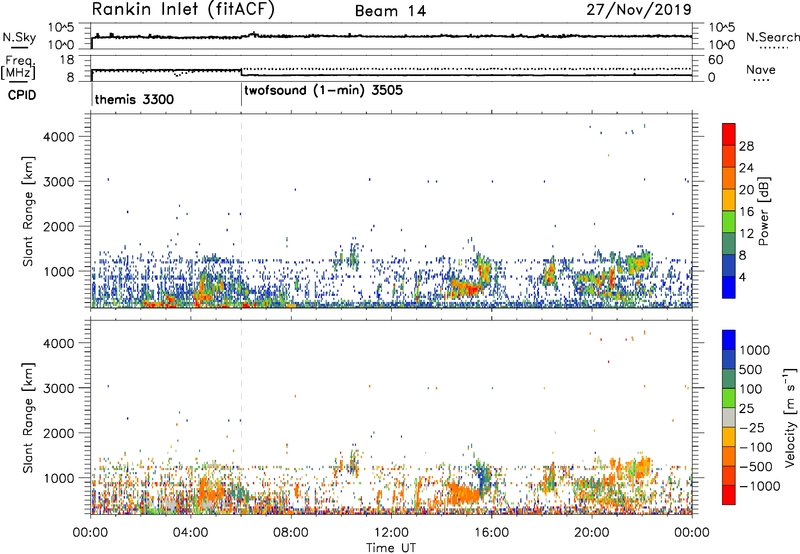Click the '08:00' time axis label

tap(290, 533)
